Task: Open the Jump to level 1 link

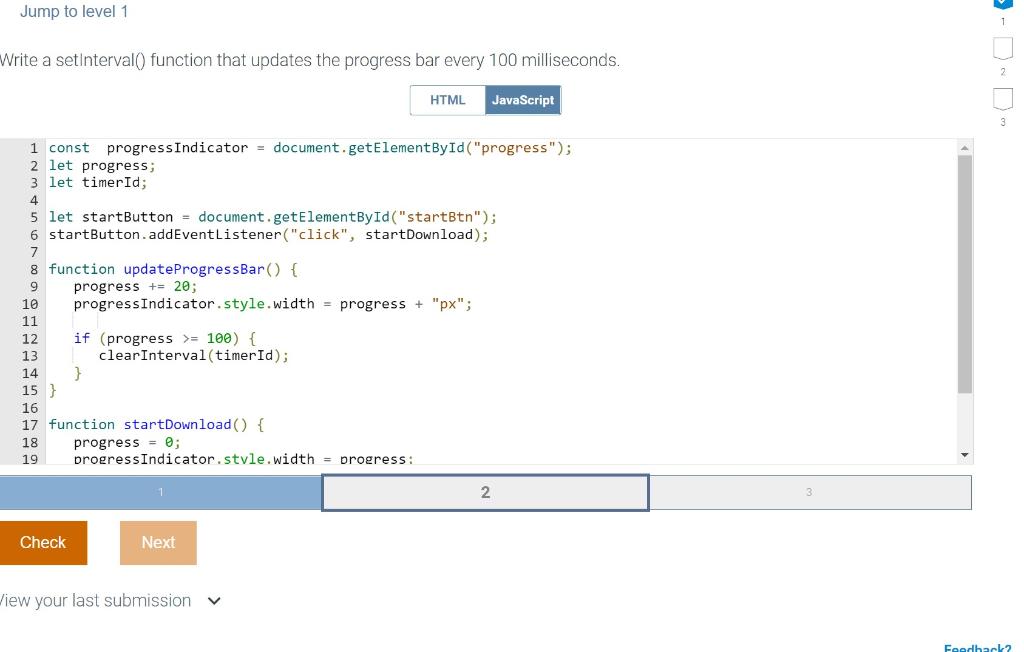Action: point(74,11)
